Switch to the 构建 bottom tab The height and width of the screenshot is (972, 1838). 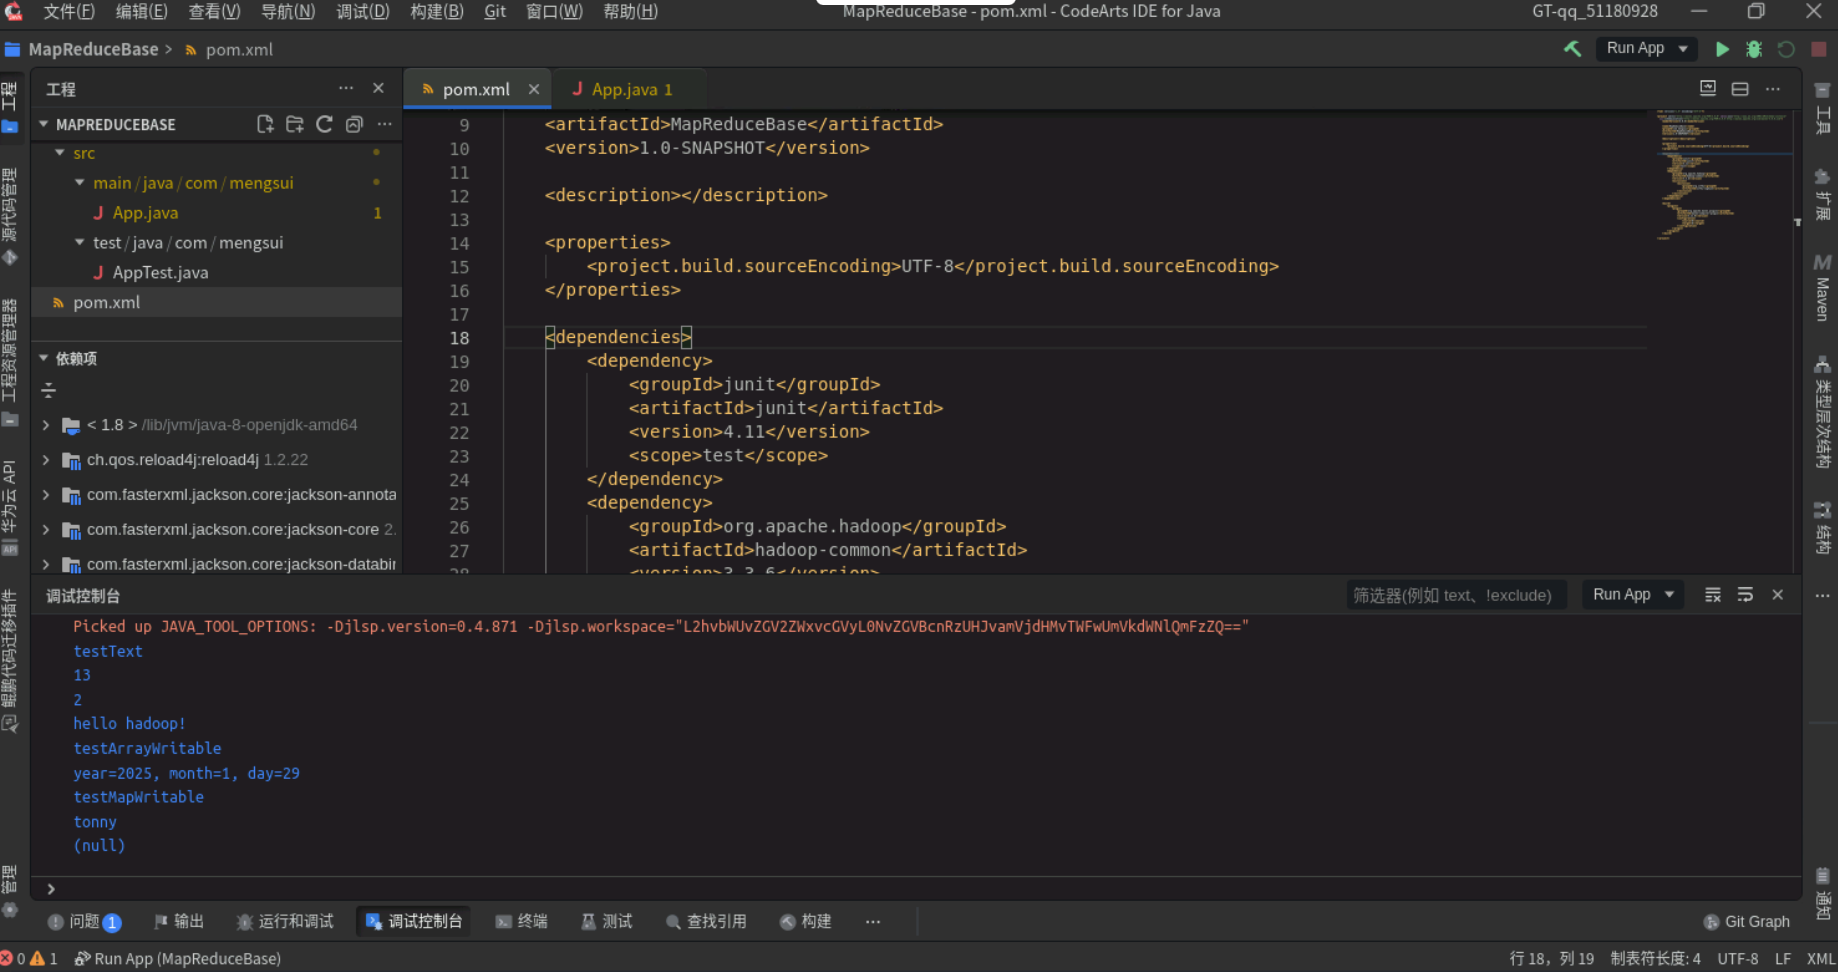point(806,922)
